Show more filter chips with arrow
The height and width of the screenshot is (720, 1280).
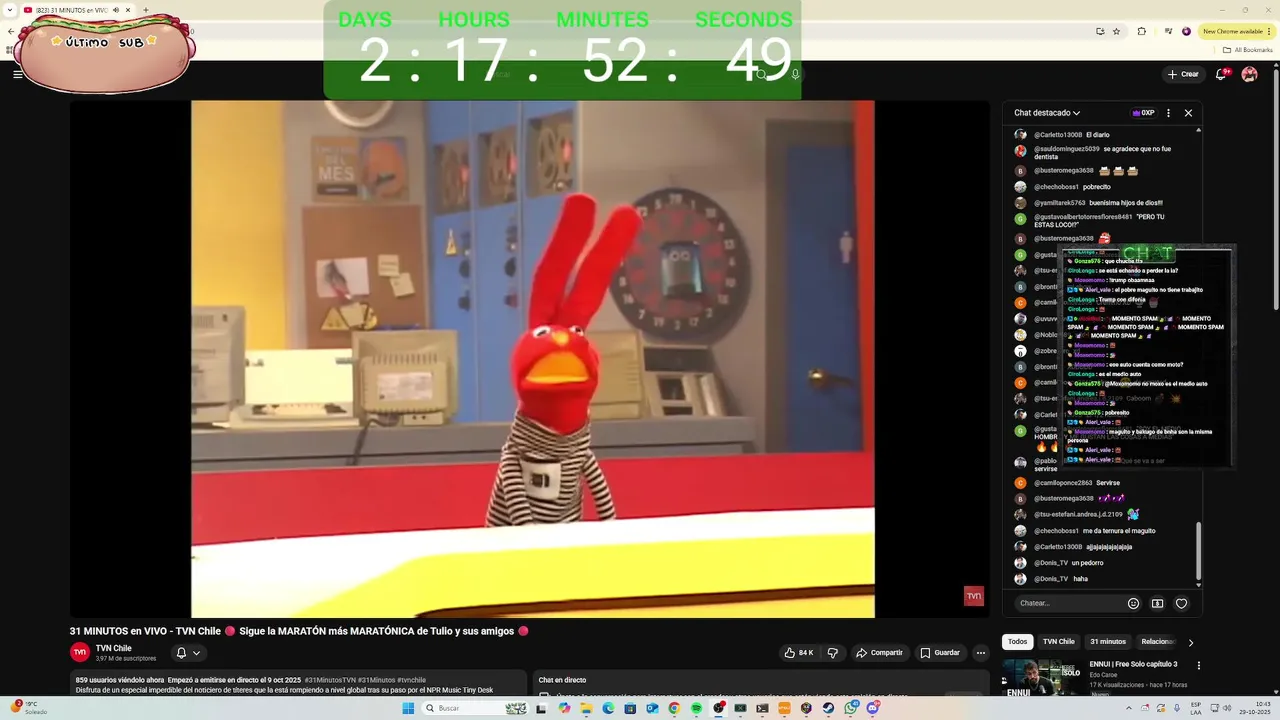pyautogui.click(x=1190, y=642)
